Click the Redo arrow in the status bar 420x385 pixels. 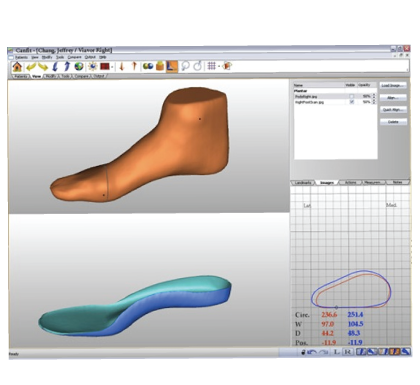(324, 352)
